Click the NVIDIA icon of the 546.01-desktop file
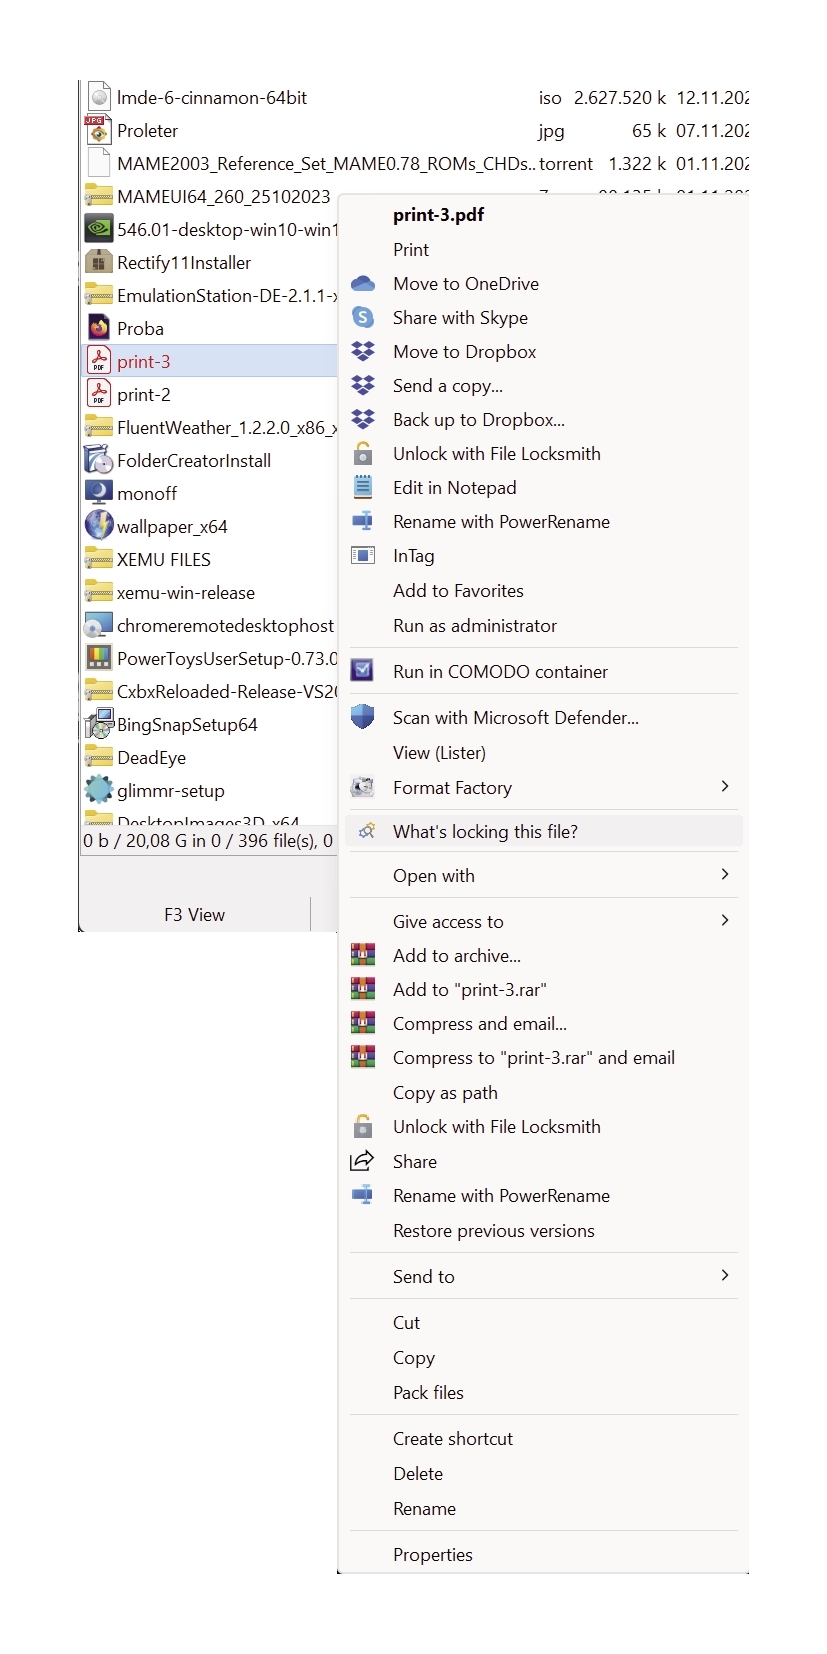 pos(99,229)
